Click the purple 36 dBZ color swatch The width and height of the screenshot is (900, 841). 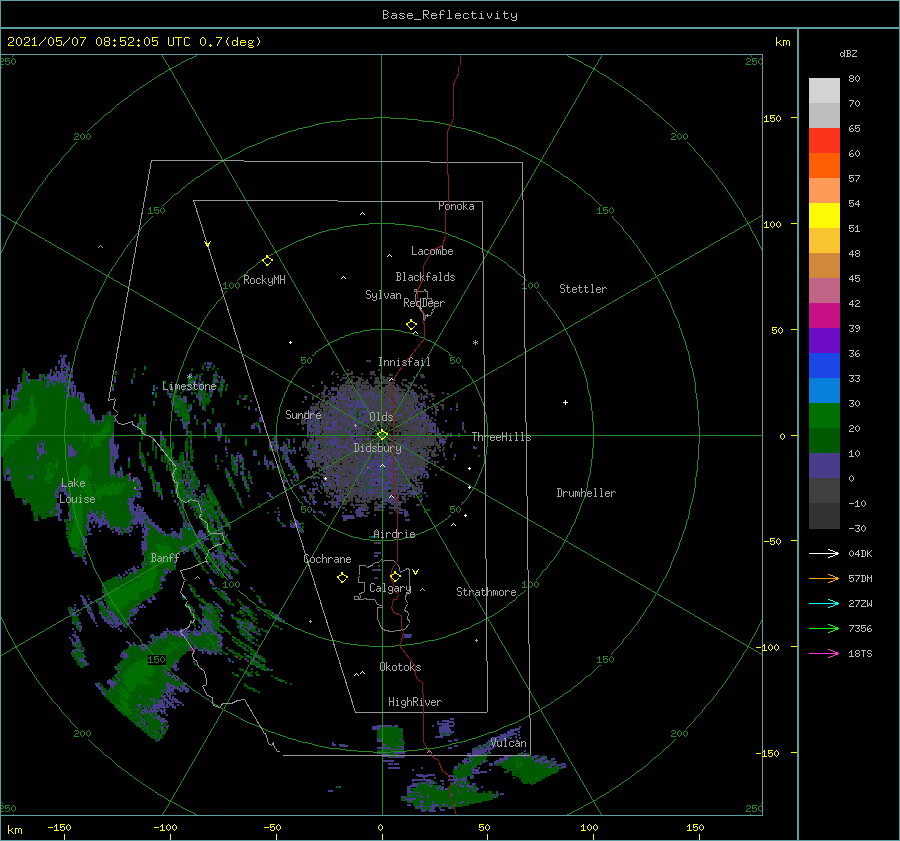[x=824, y=340]
